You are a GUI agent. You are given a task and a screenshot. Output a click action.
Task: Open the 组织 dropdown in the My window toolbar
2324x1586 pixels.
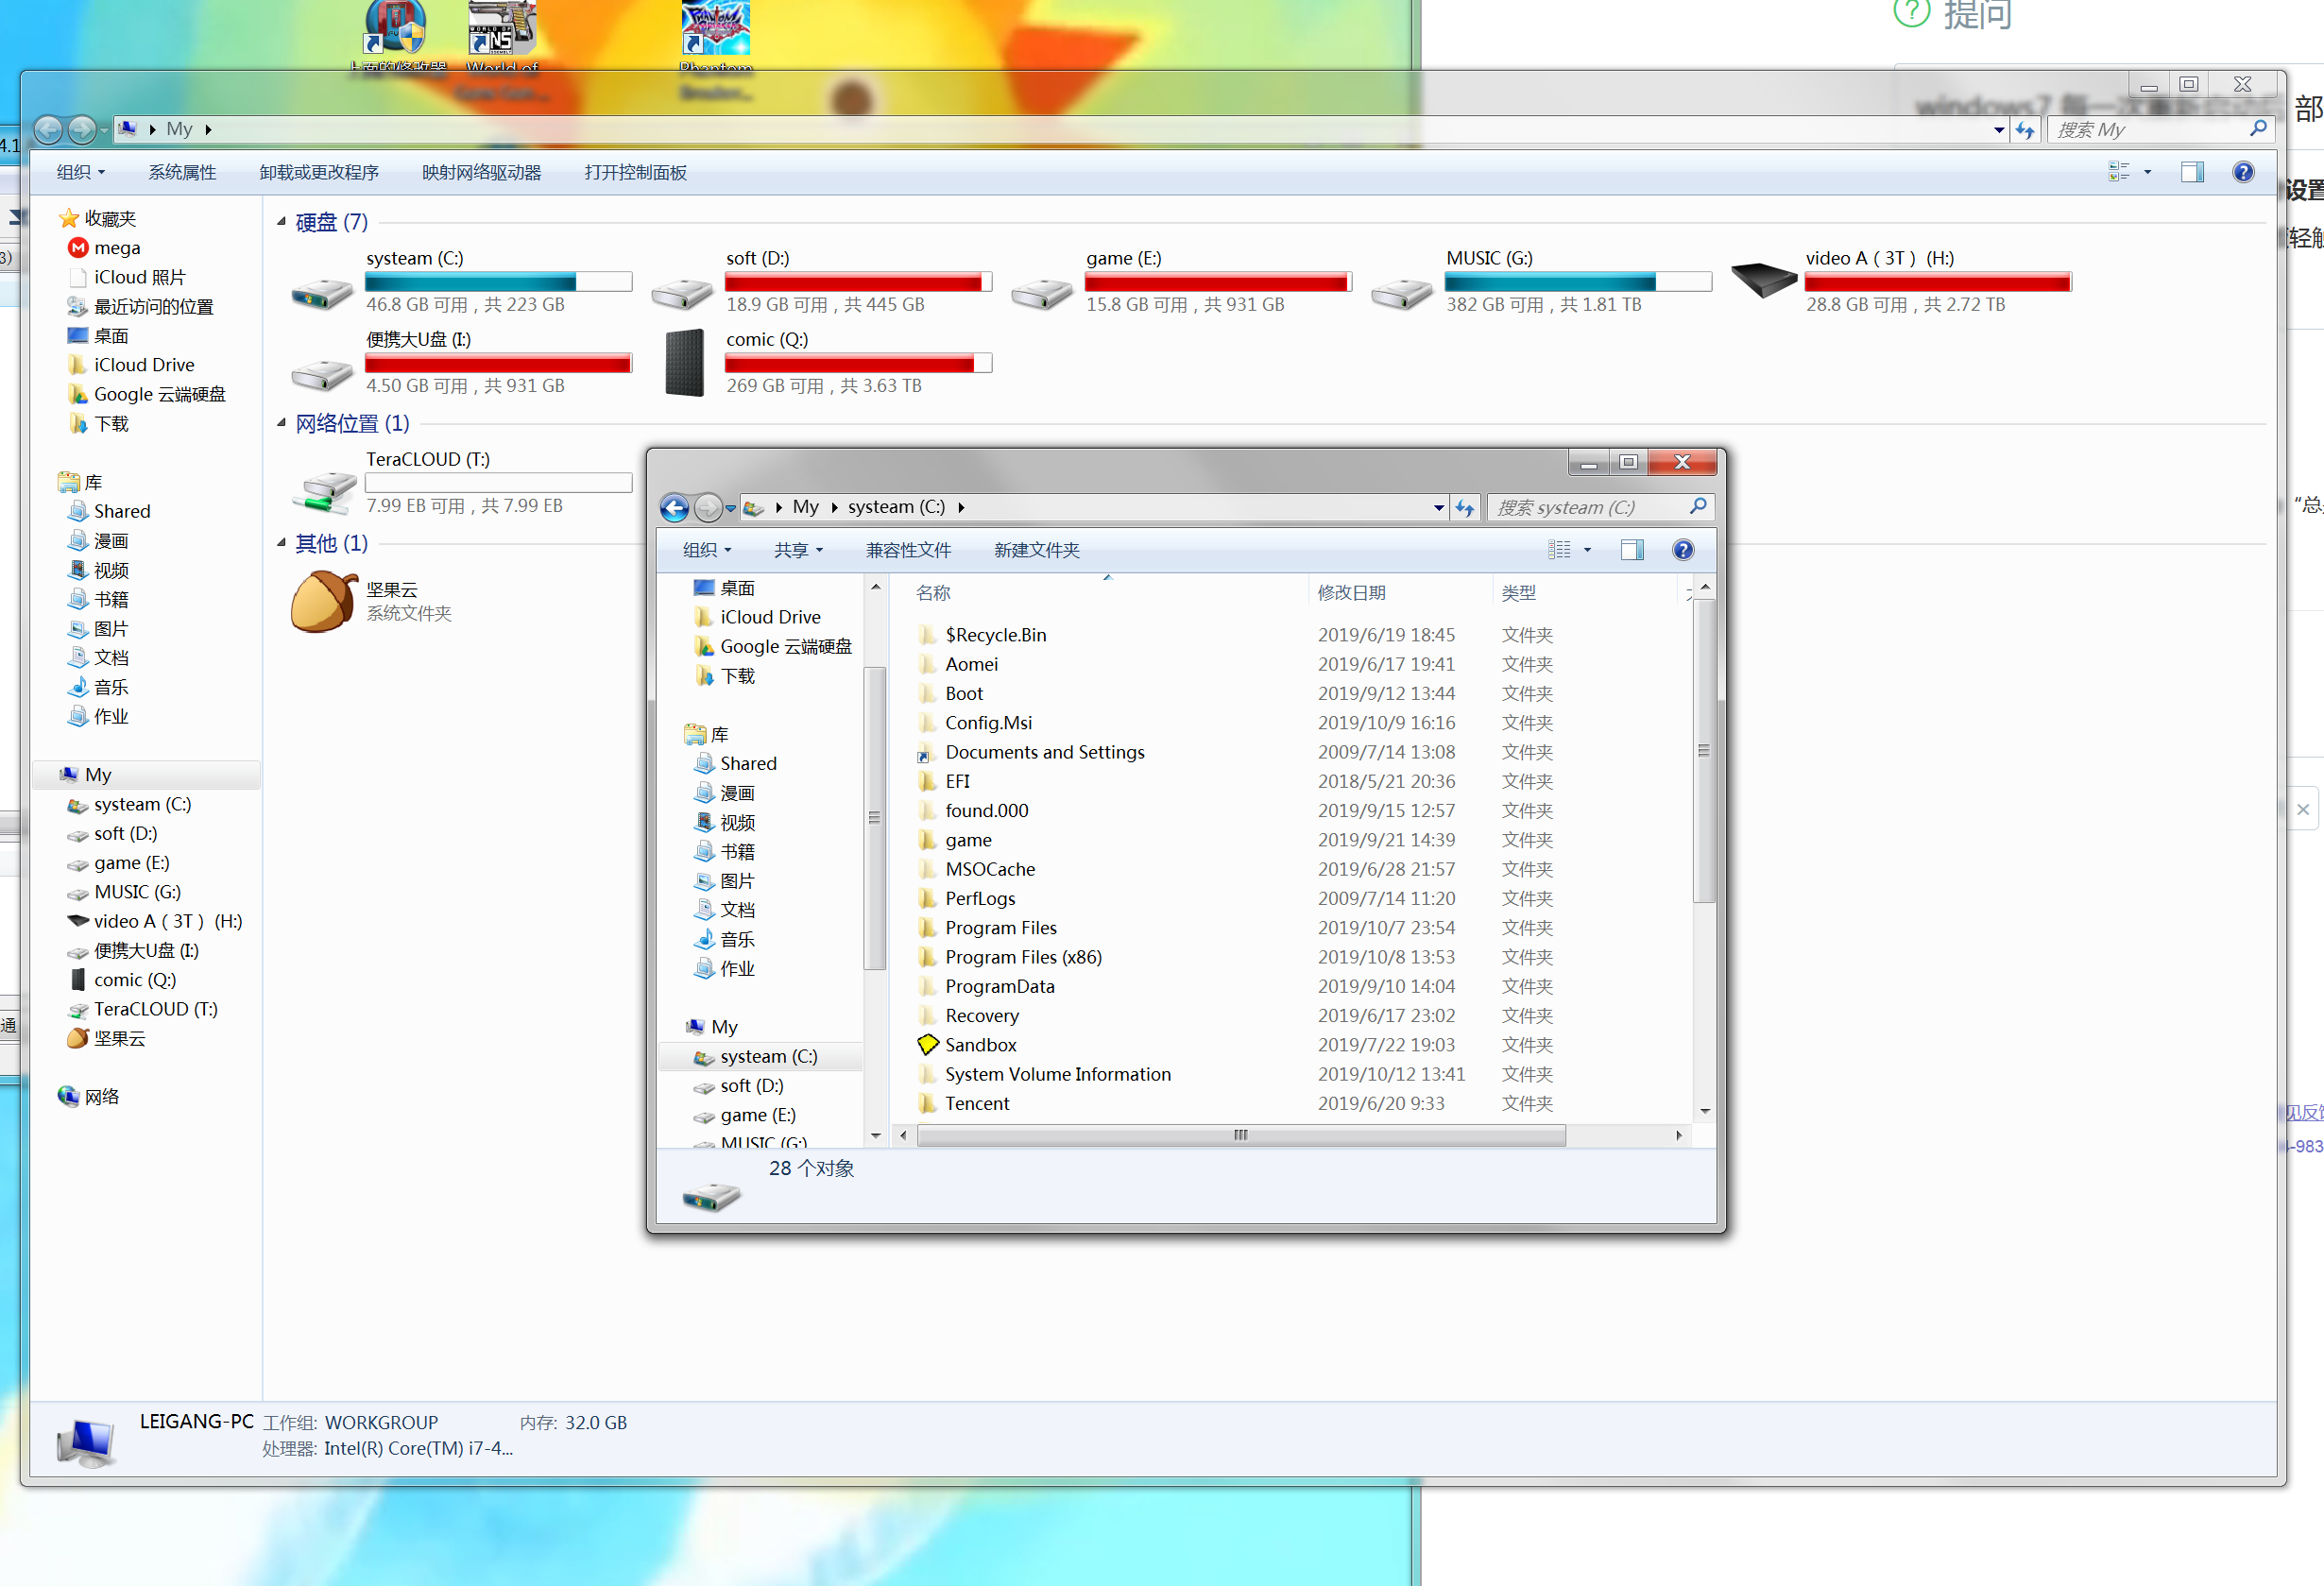coord(80,172)
